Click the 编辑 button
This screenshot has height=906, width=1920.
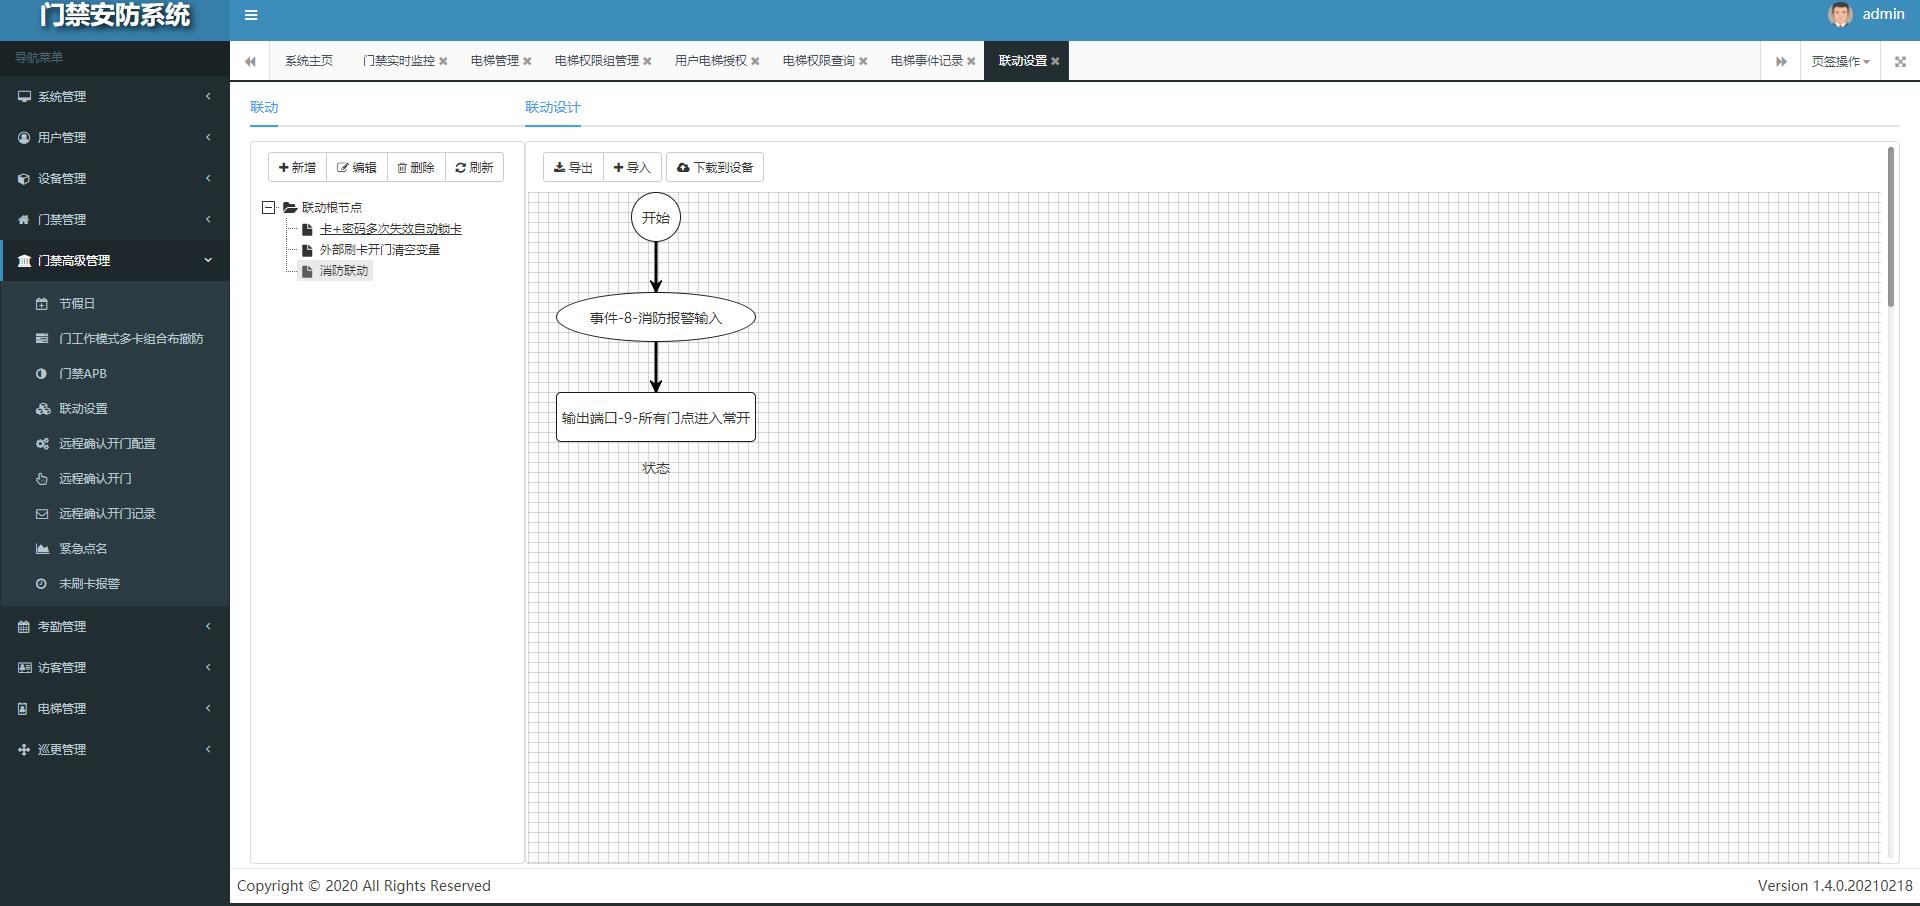point(357,168)
